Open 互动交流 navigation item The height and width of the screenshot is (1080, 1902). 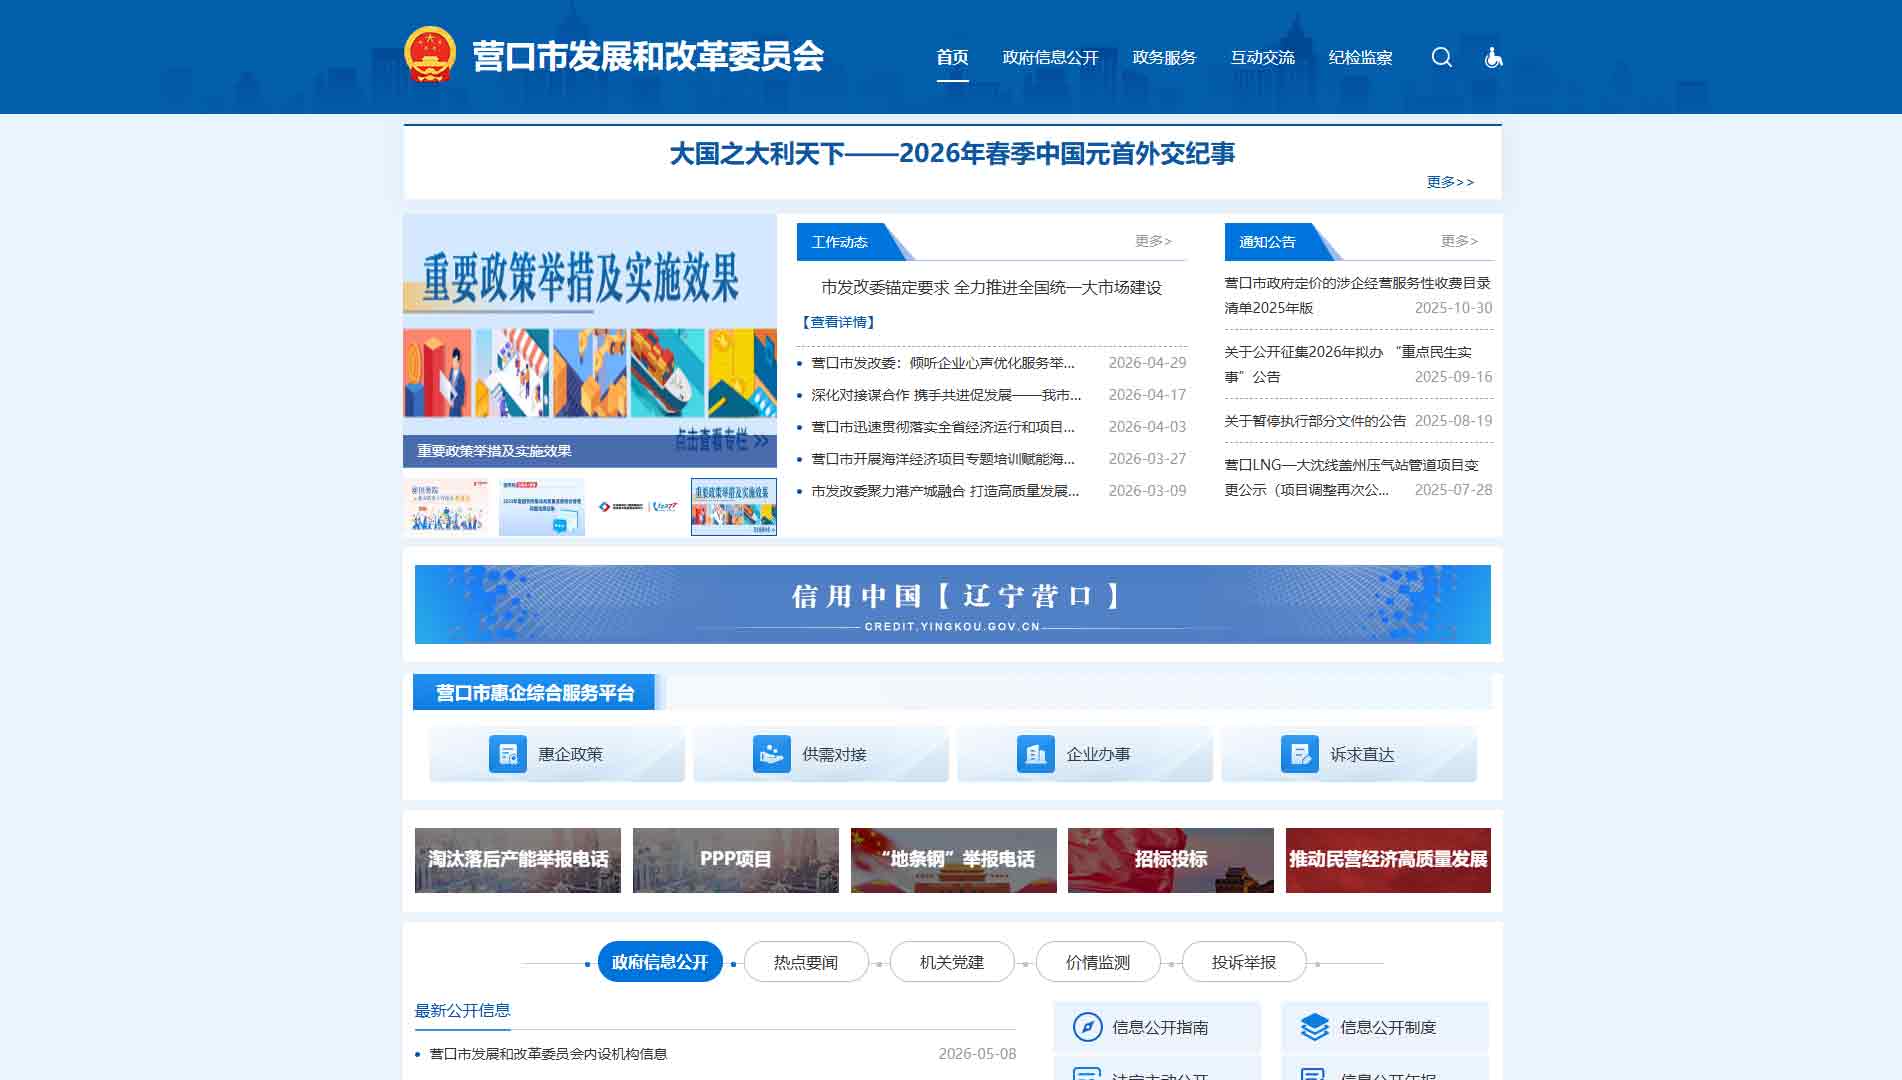[x=1262, y=58]
